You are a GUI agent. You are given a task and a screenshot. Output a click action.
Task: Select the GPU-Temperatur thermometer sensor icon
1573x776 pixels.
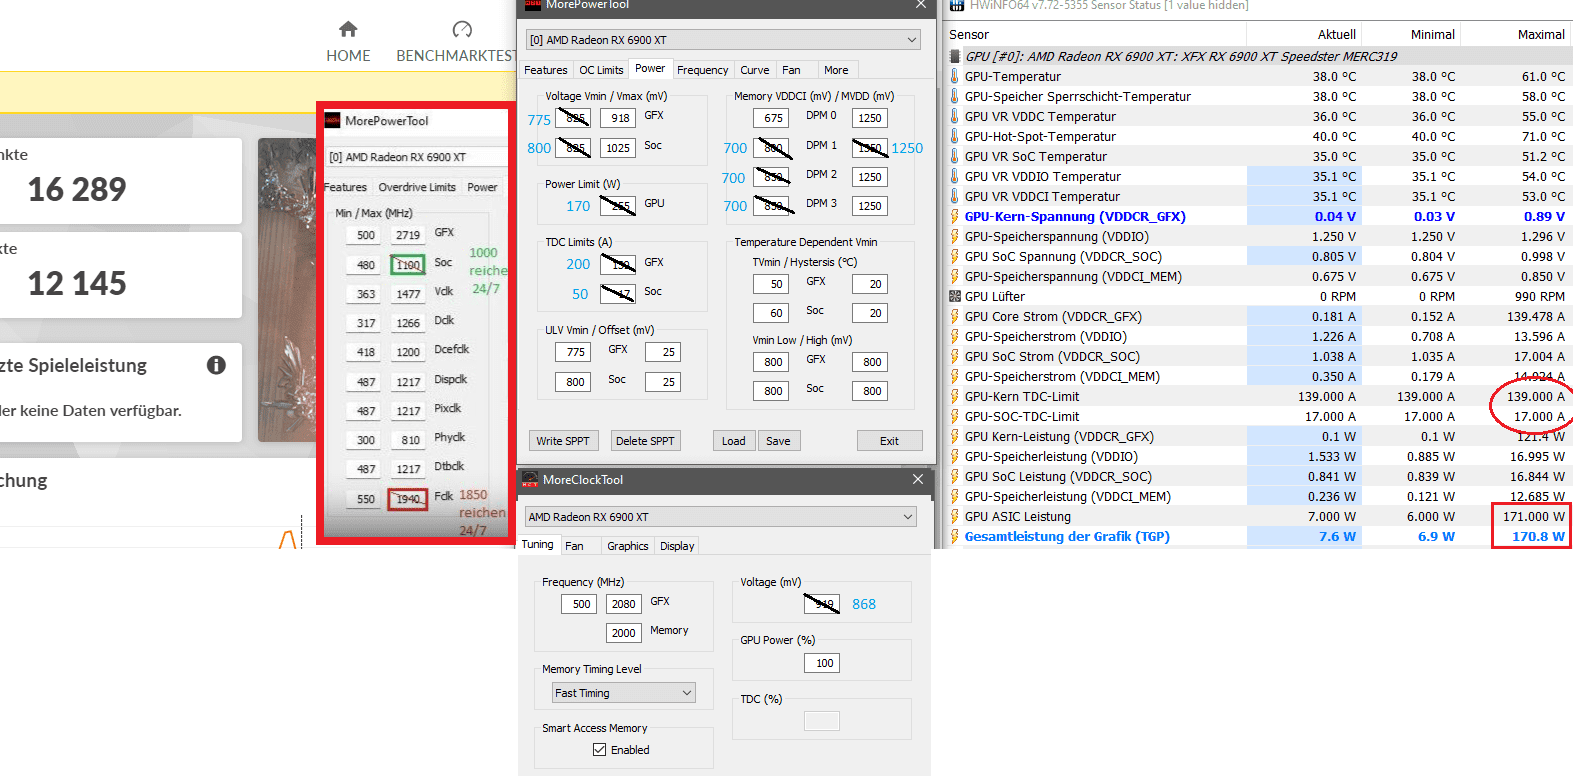pos(955,76)
